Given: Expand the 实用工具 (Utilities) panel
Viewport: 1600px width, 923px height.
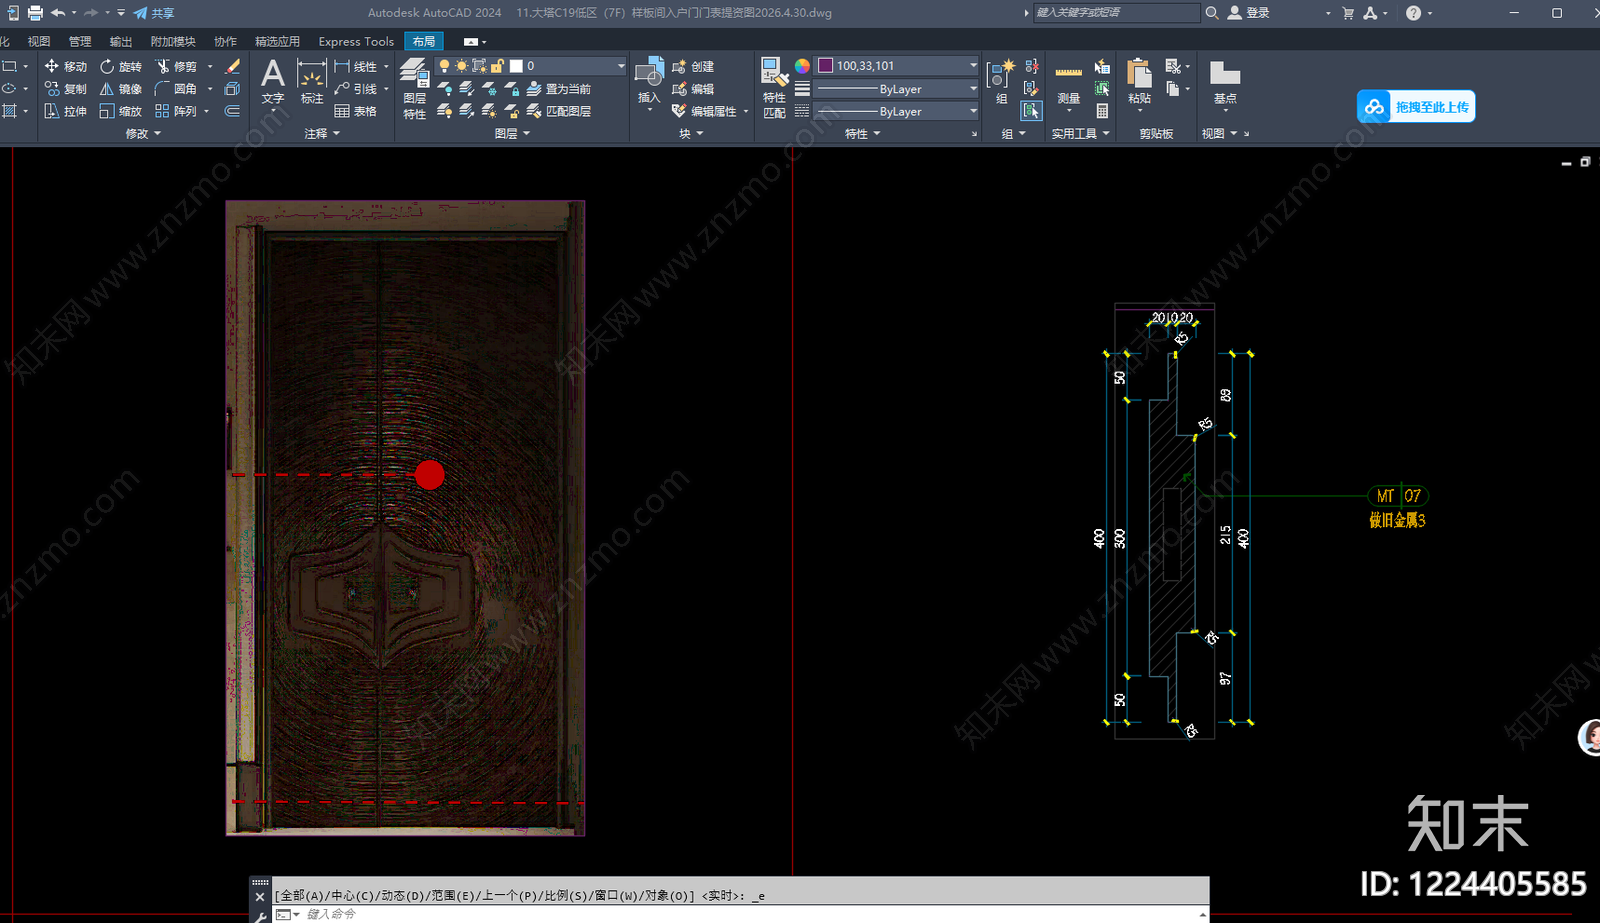Looking at the screenshot, I should (x=1080, y=133).
